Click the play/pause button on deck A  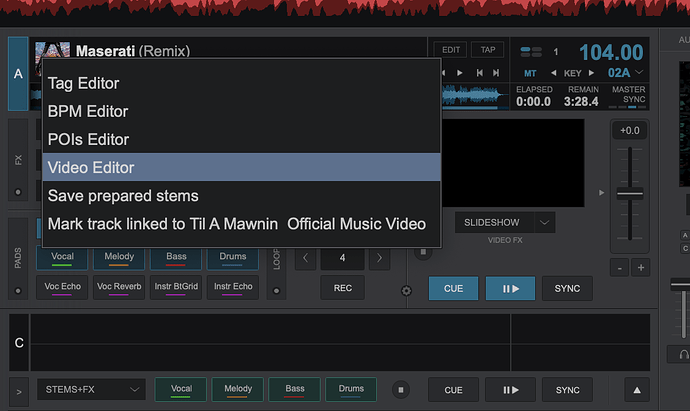coord(510,289)
